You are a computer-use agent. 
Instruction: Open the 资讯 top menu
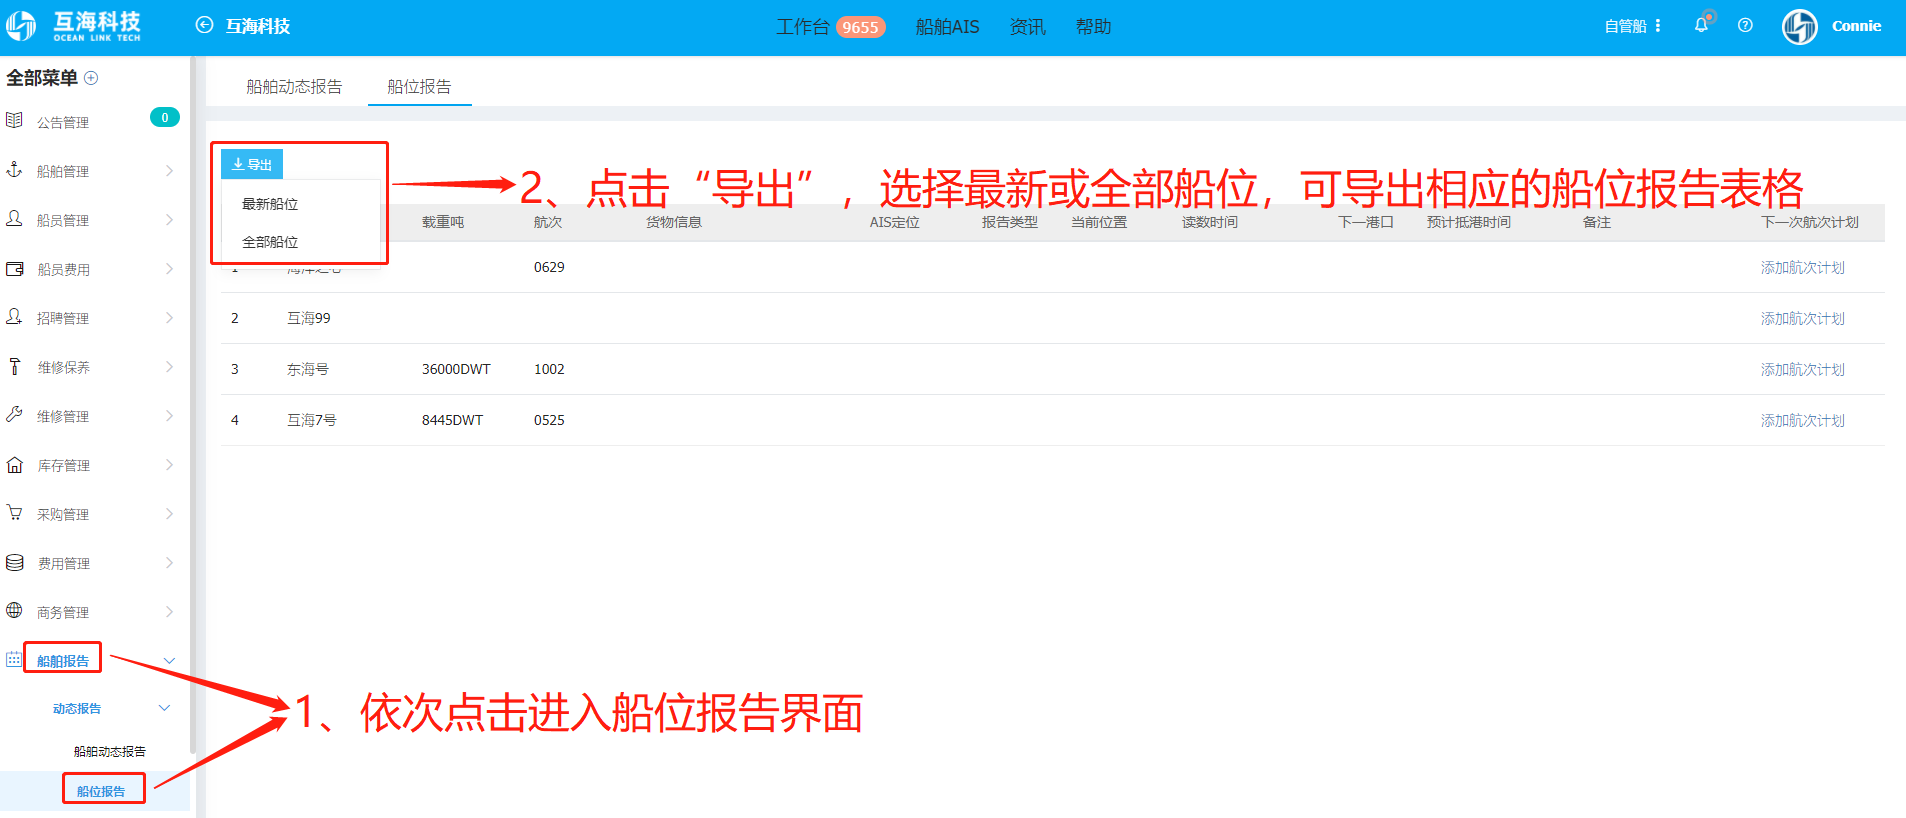tap(1027, 27)
